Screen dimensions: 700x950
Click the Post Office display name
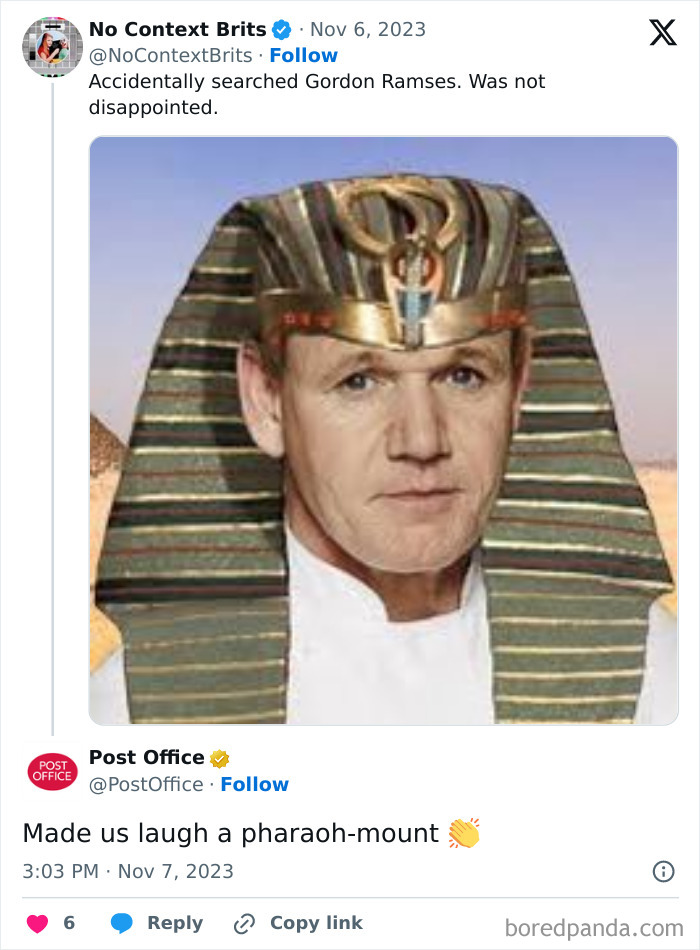(144, 757)
